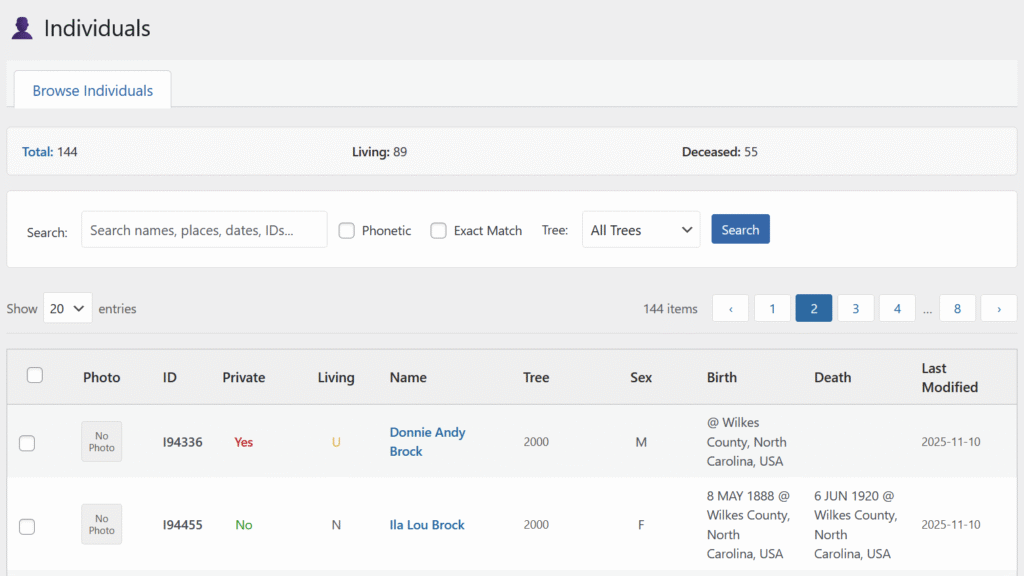The height and width of the screenshot is (576, 1024).
Task: Toggle the select-all checkbox in table header
Action: coord(35,376)
